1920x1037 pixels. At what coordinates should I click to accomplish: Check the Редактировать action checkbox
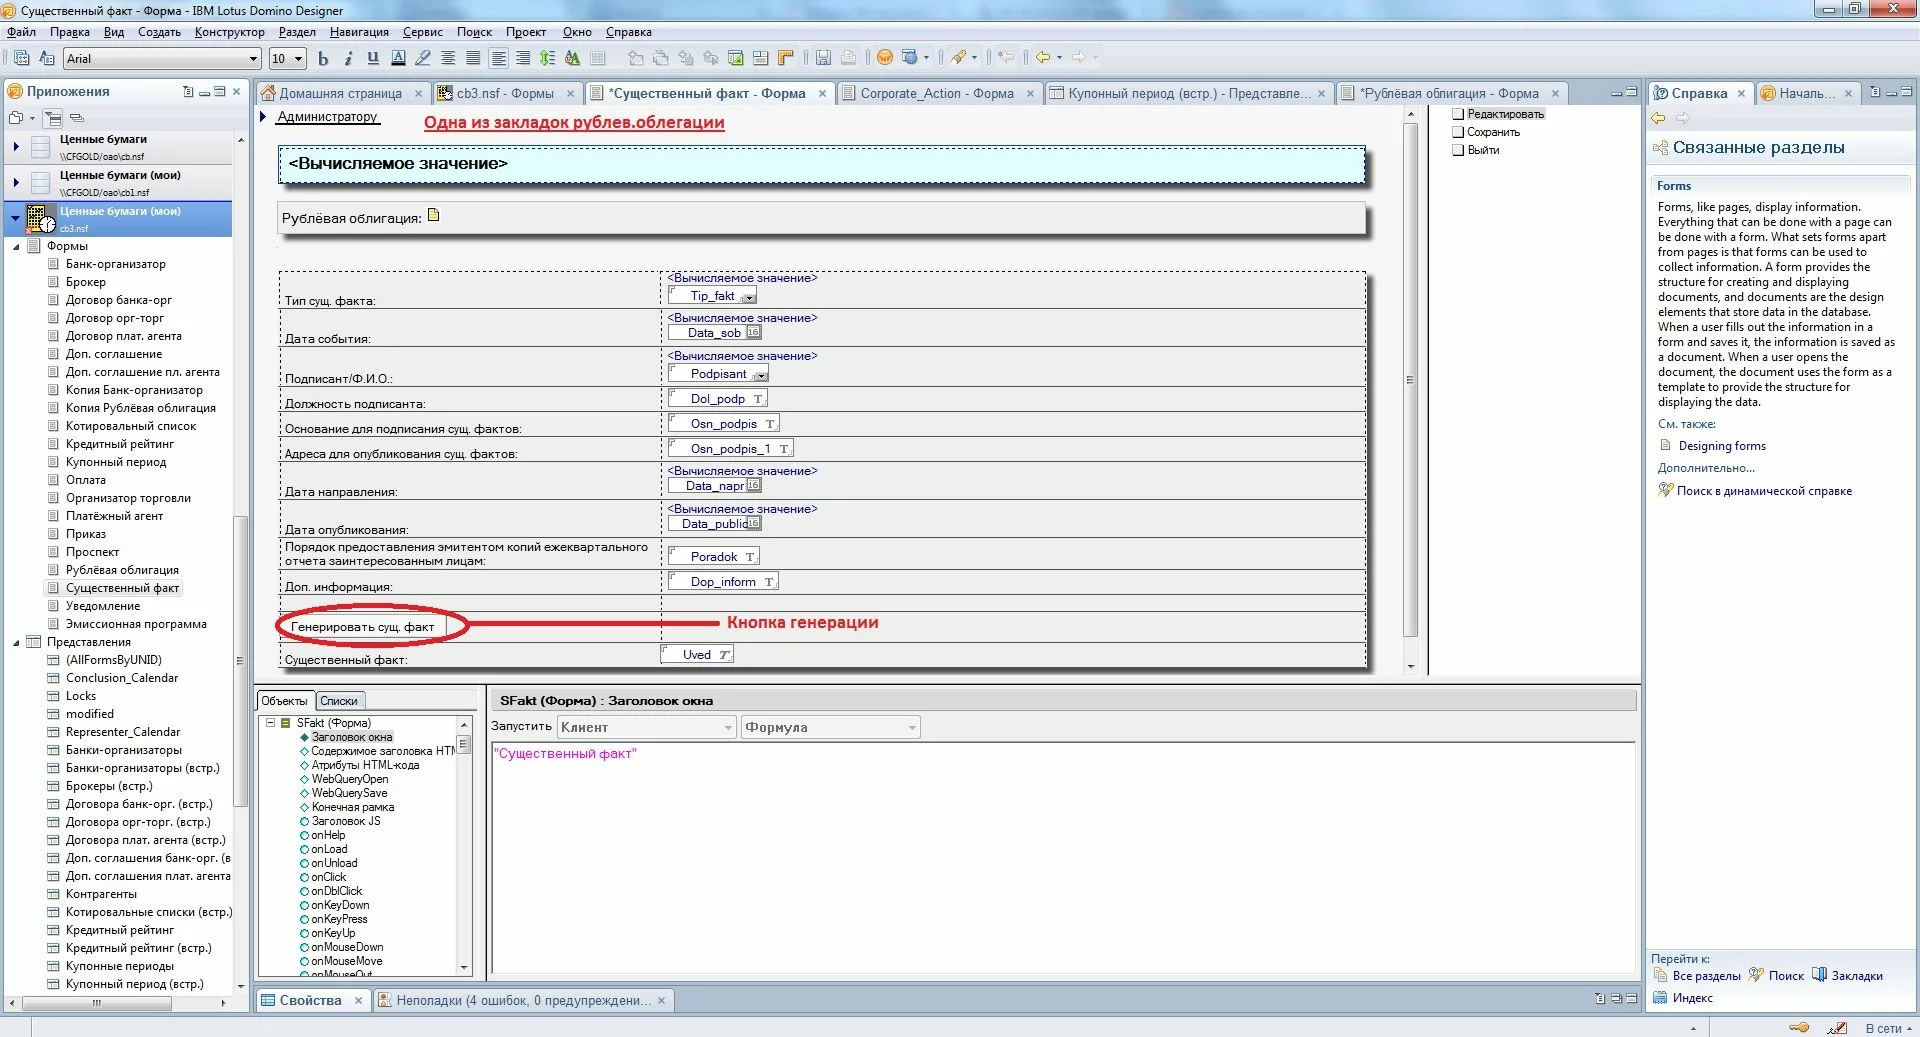click(x=1458, y=114)
